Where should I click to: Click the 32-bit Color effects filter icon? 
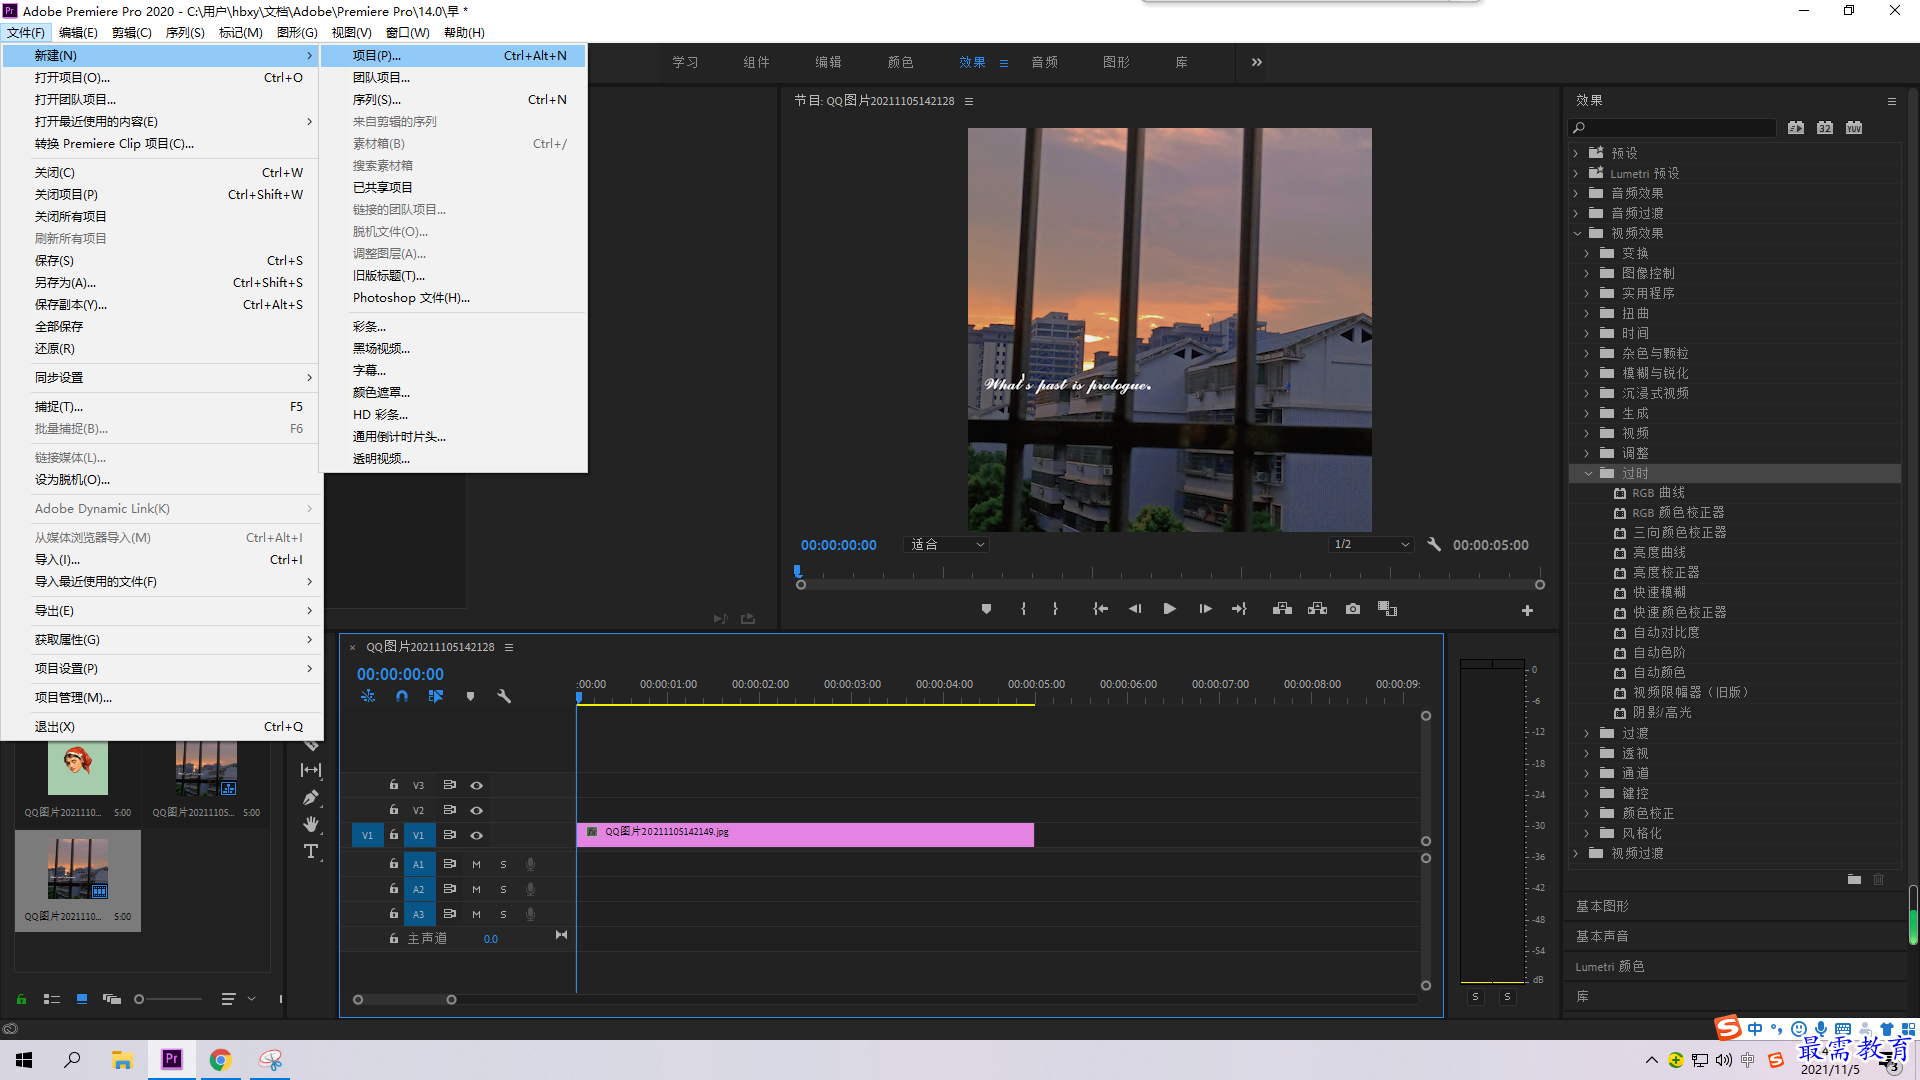(x=1825, y=128)
